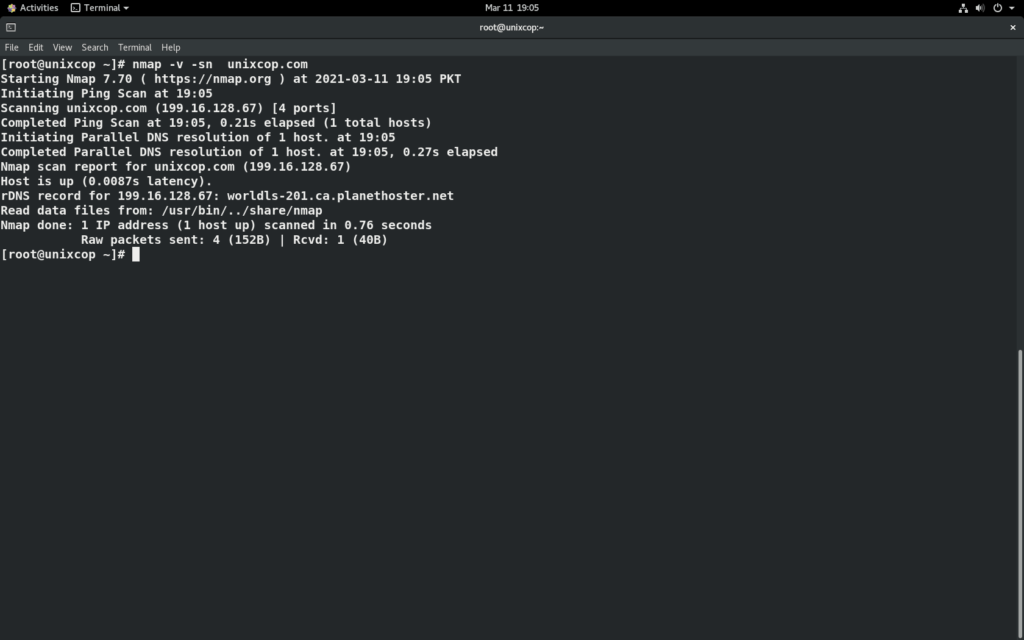Image resolution: width=1024 pixels, height=640 pixels.
Task: Open the Terminal app menu in top bar
Action: tap(100, 8)
